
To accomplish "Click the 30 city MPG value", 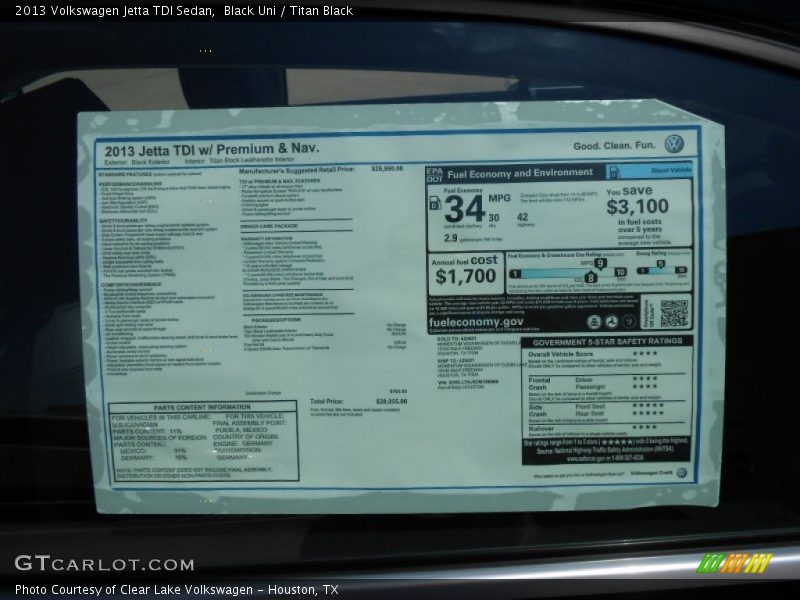I will tap(494, 218).
